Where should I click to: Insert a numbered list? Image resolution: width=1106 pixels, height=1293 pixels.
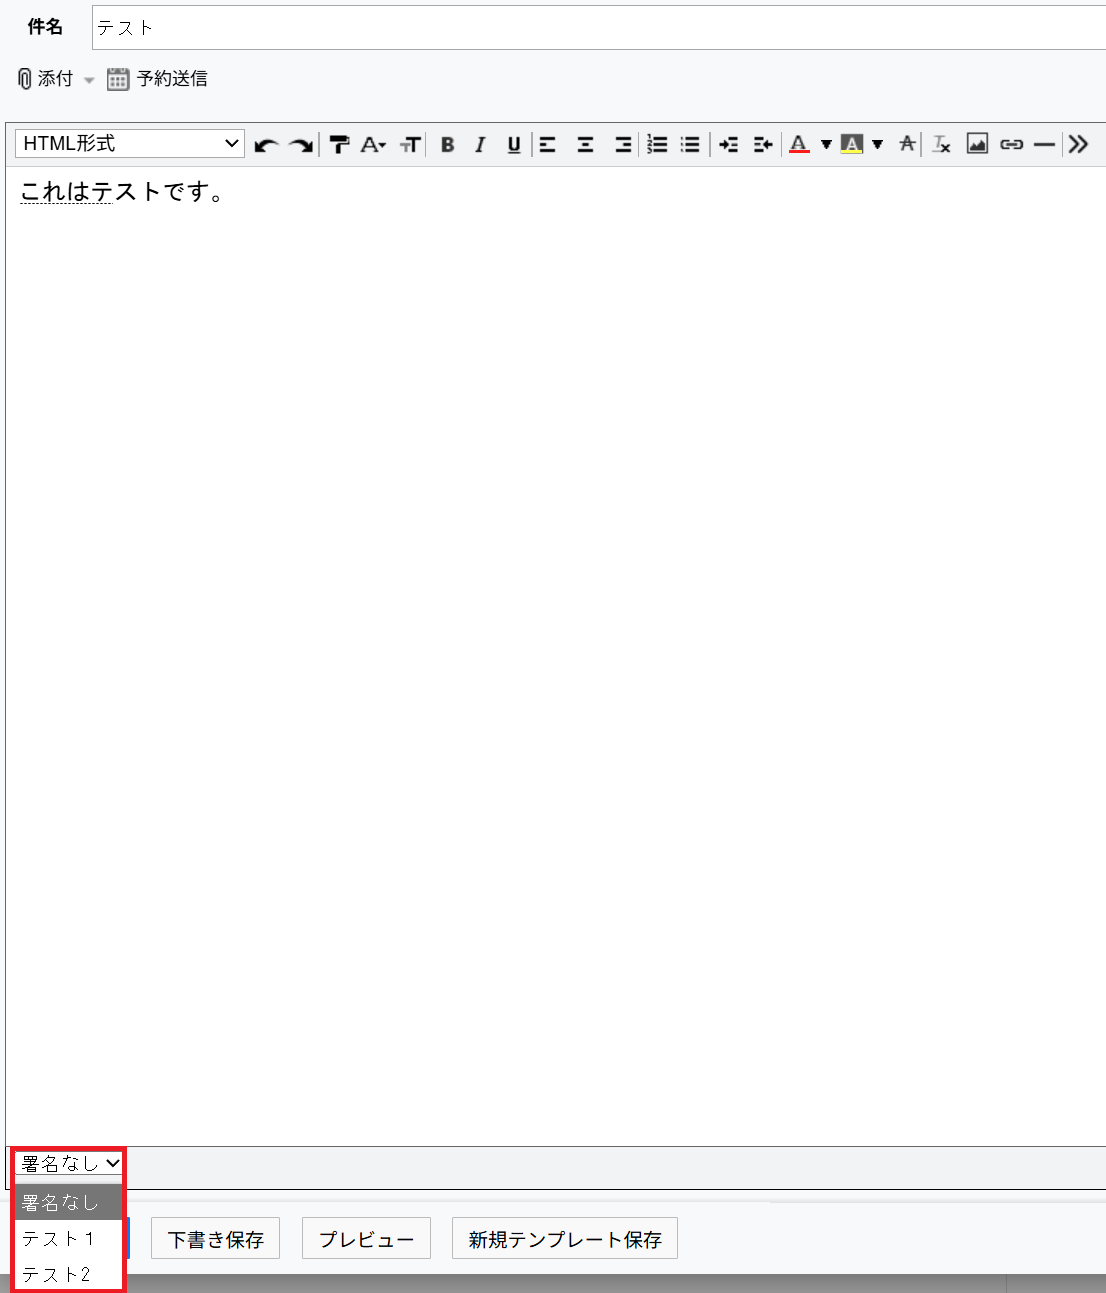657,144
